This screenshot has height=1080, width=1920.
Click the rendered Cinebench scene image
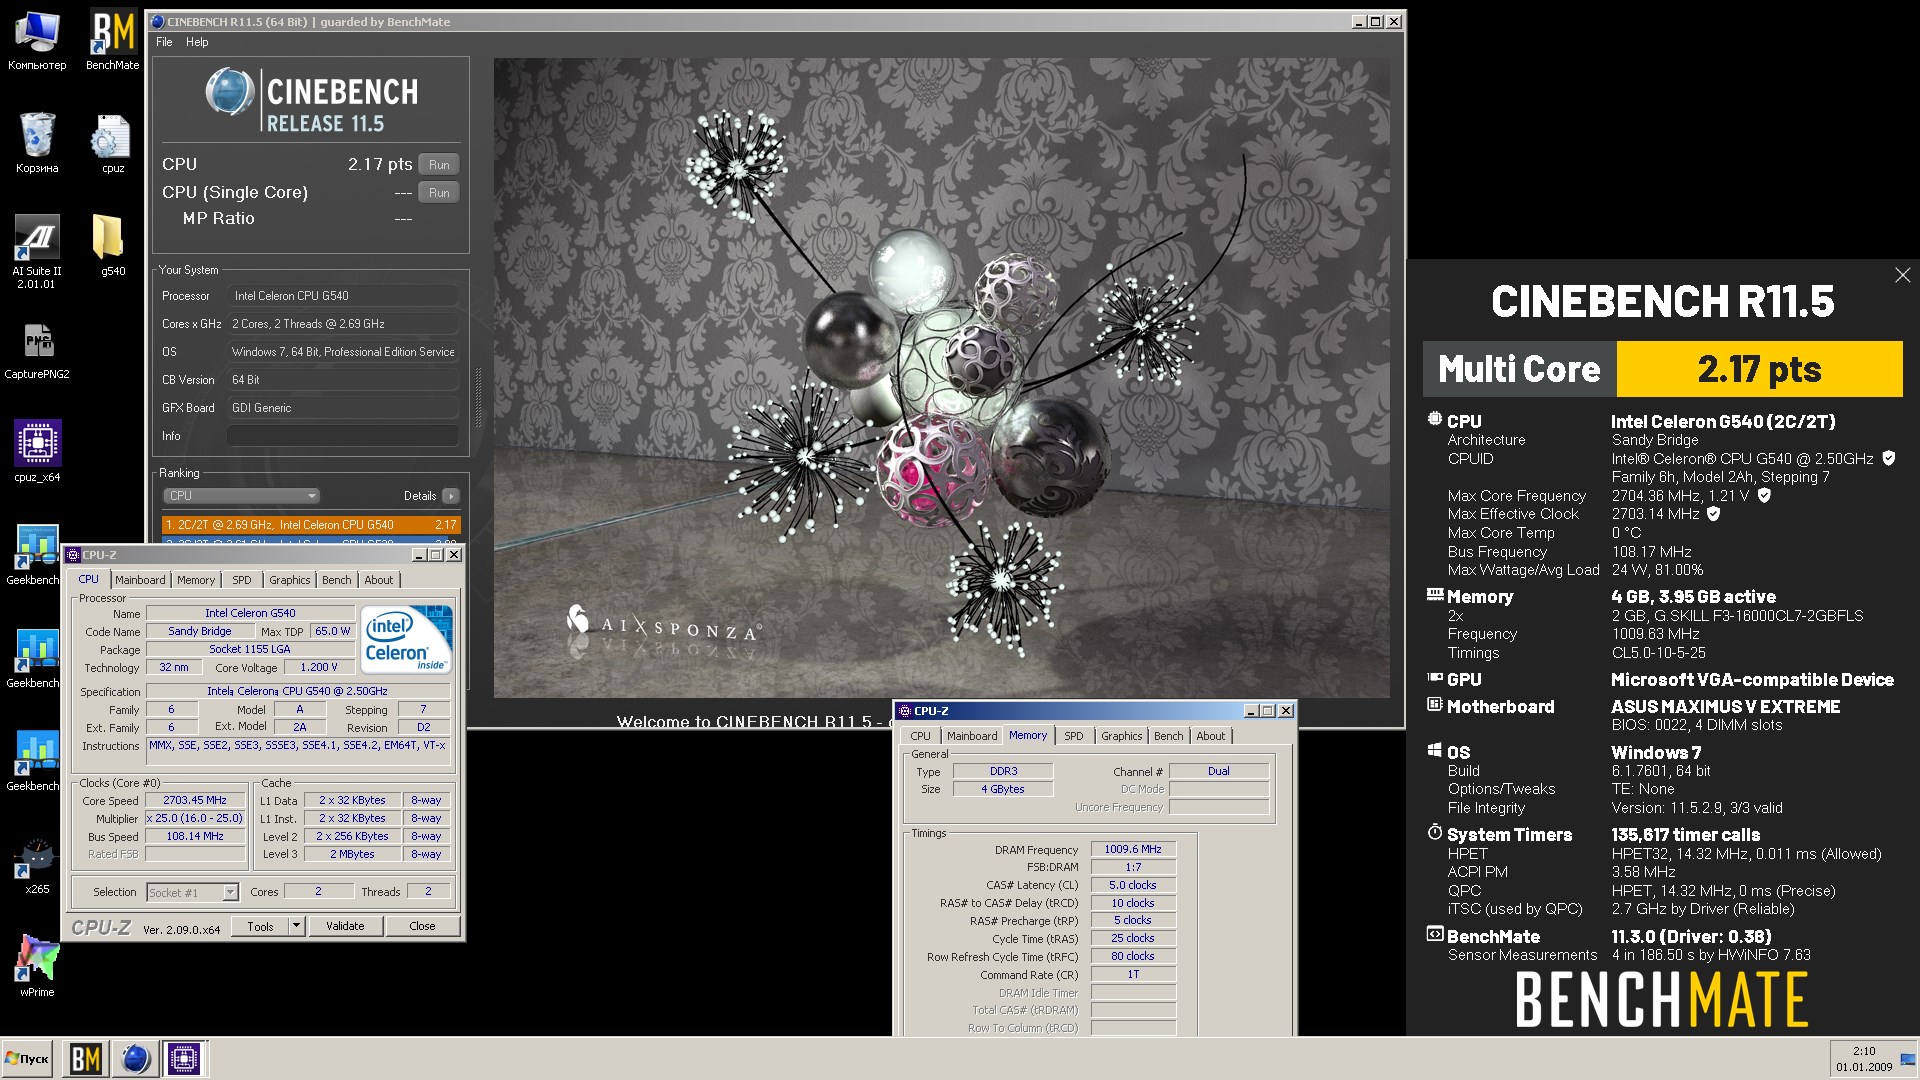point(941,378)
